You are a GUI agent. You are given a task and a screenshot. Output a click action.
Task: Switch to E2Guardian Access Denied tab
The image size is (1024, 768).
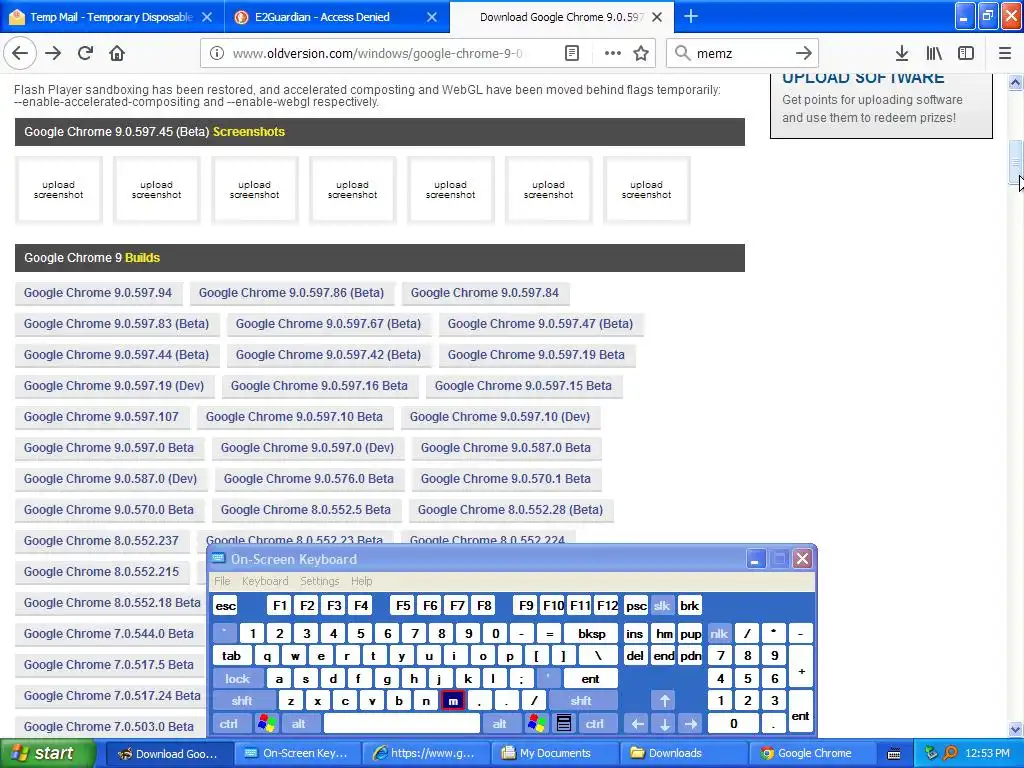[x=322, y=17]
